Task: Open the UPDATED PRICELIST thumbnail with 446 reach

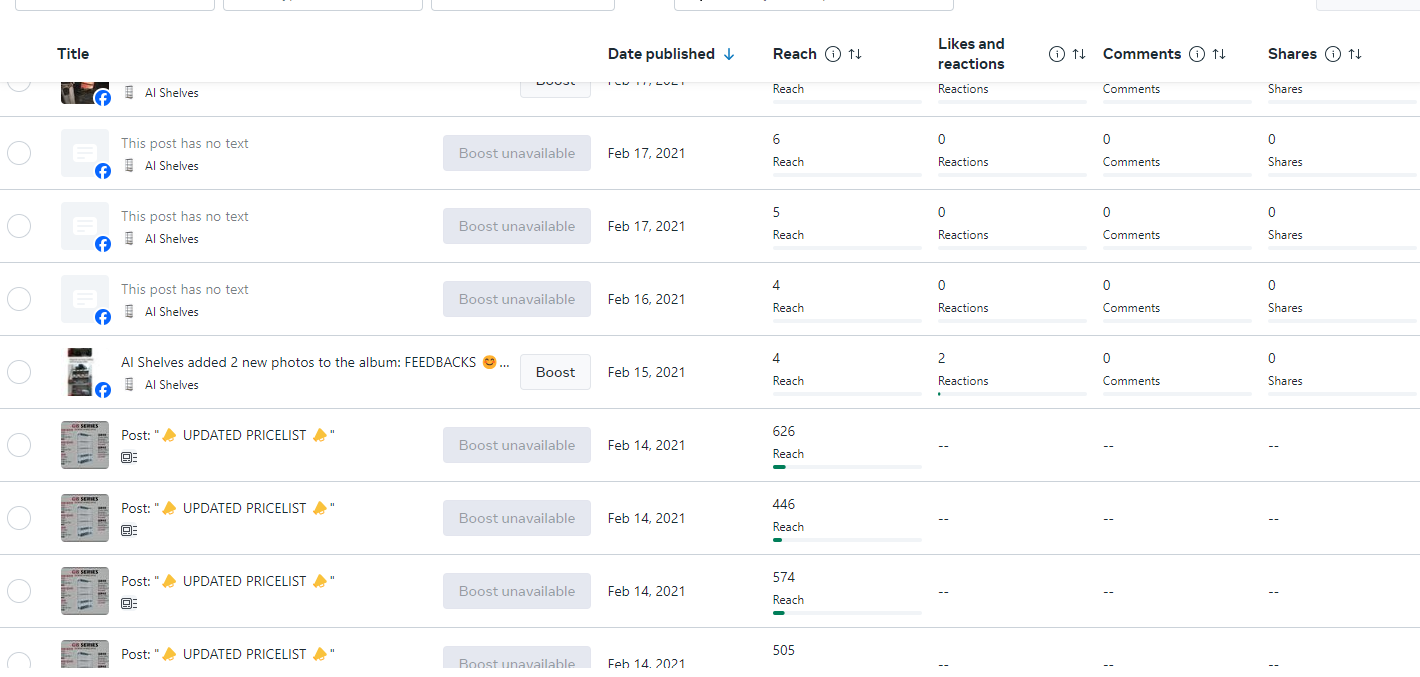Action: [84, 518]
